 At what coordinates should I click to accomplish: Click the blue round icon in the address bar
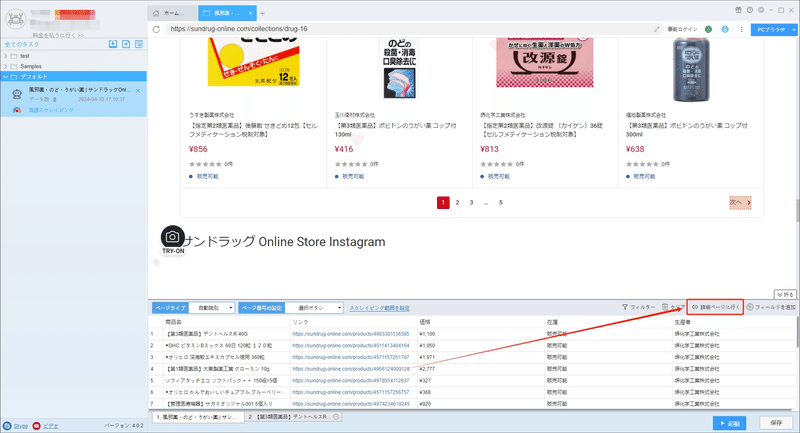(x=725, y=29)
